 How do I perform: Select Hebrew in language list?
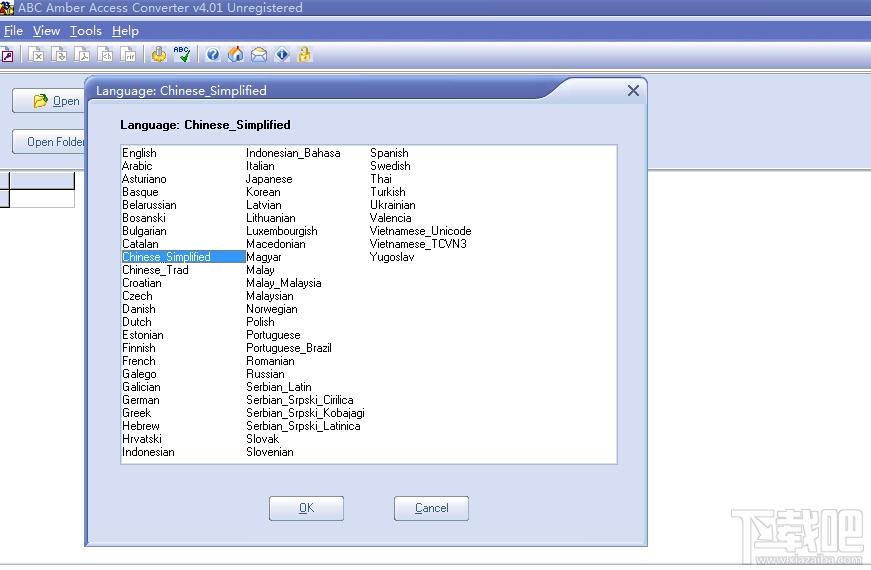click(x=141, y=426)
